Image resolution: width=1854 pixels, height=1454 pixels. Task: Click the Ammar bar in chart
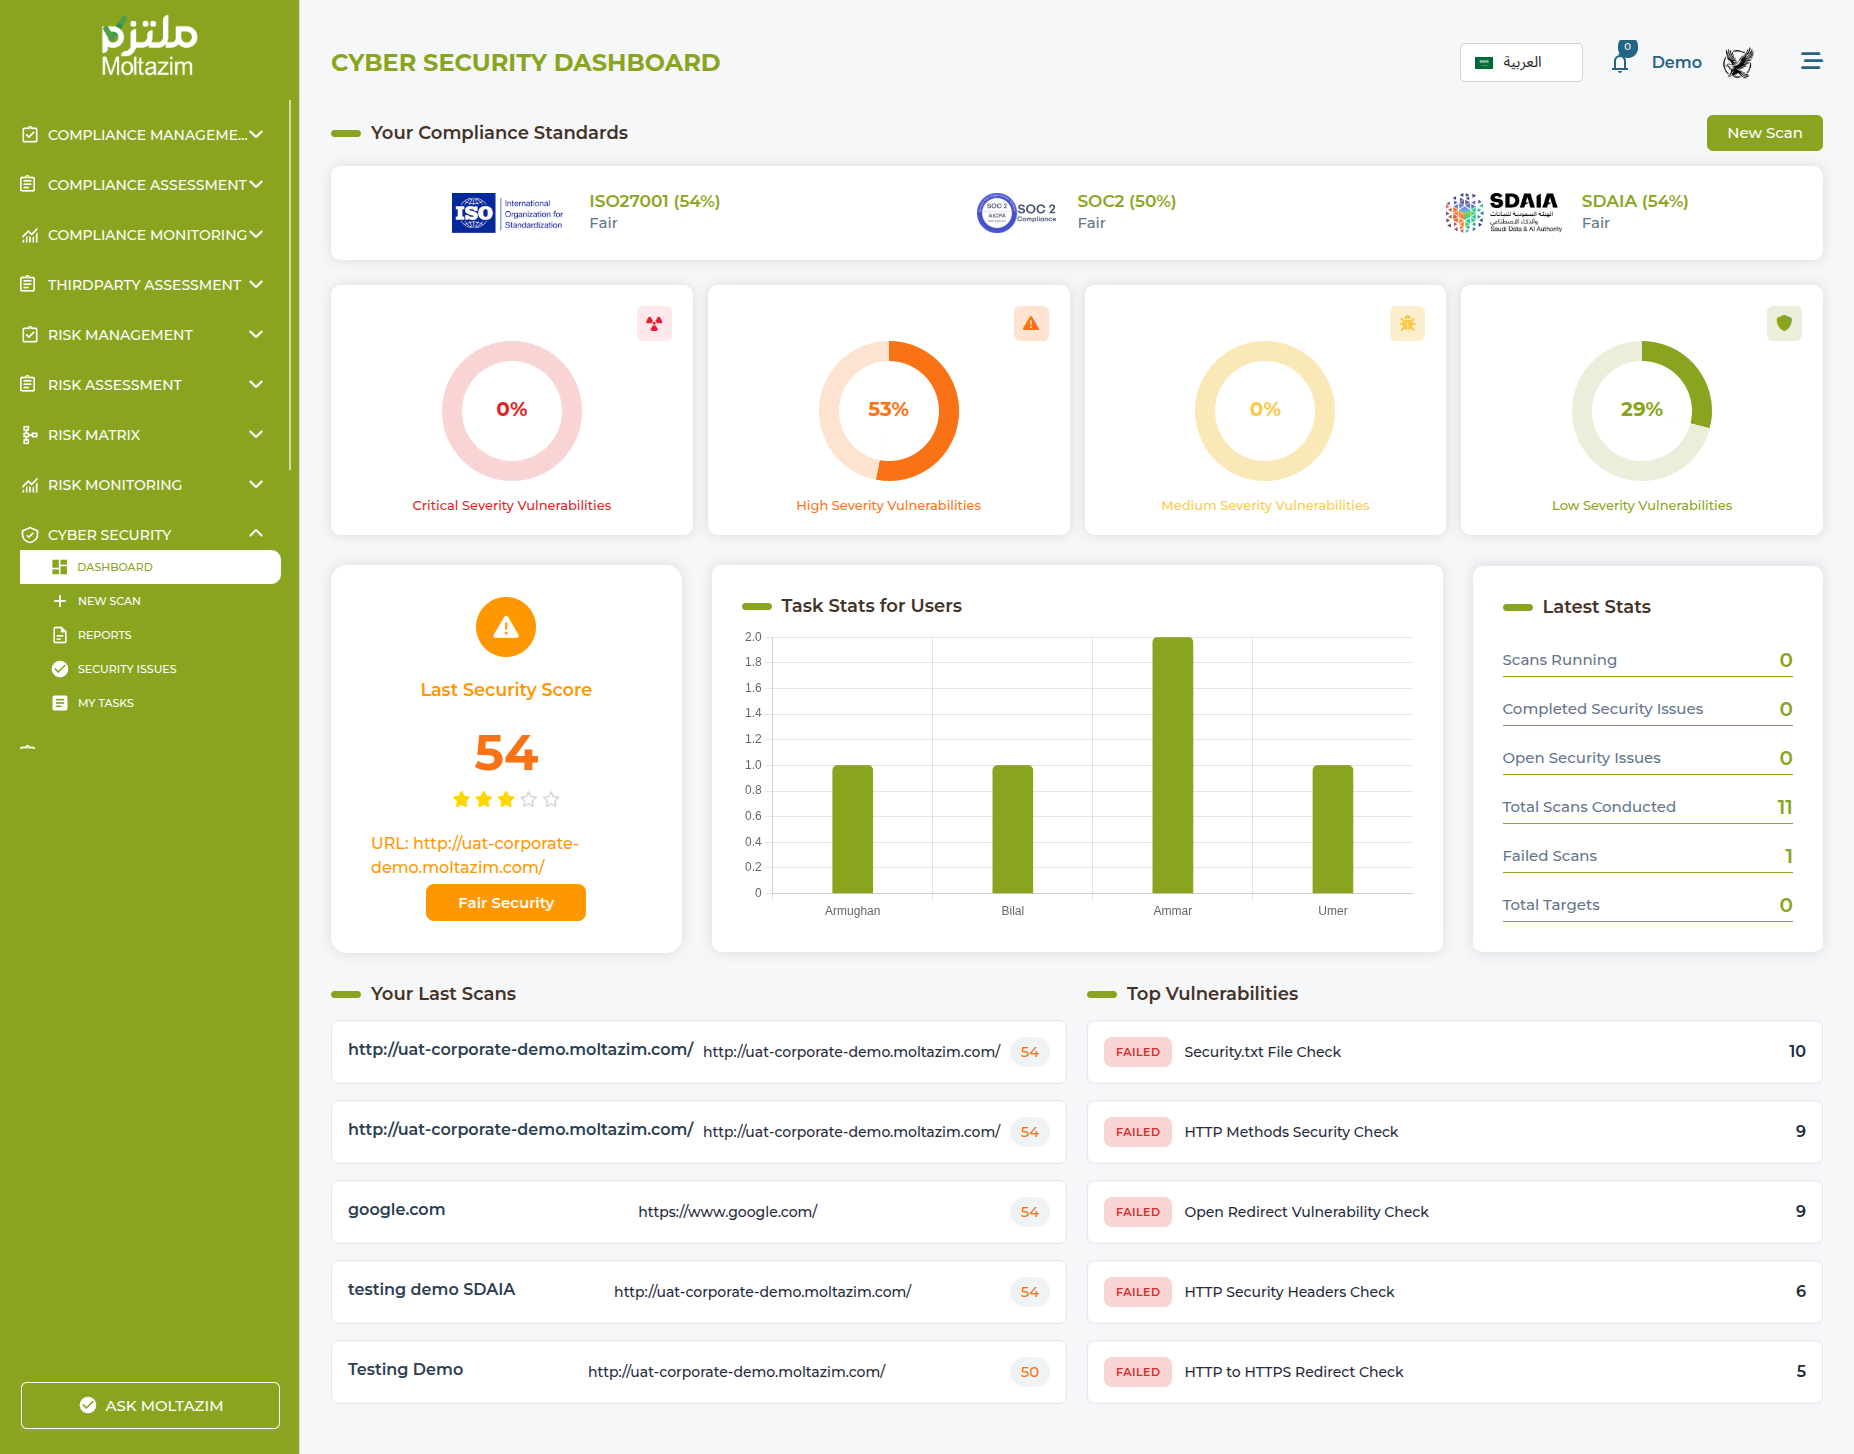[1172, 765]
